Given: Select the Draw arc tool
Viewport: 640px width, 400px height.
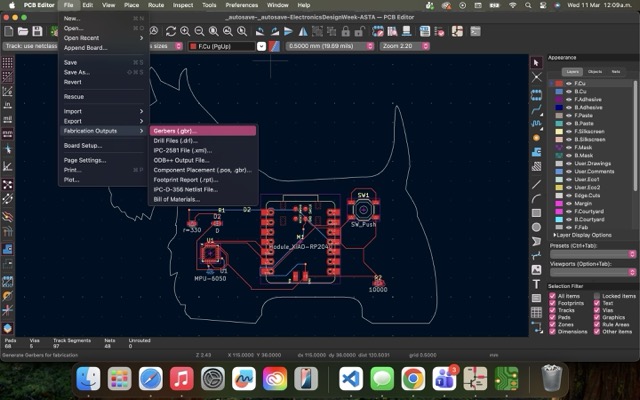Looking at the screenshot, I should tap(536, 199).
